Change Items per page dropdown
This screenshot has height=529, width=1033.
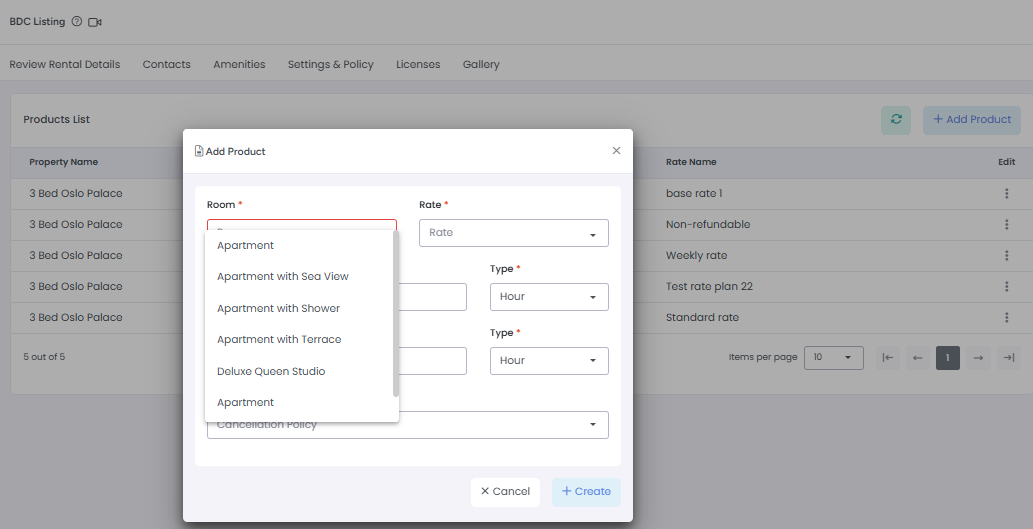click(x=833, y=358)
